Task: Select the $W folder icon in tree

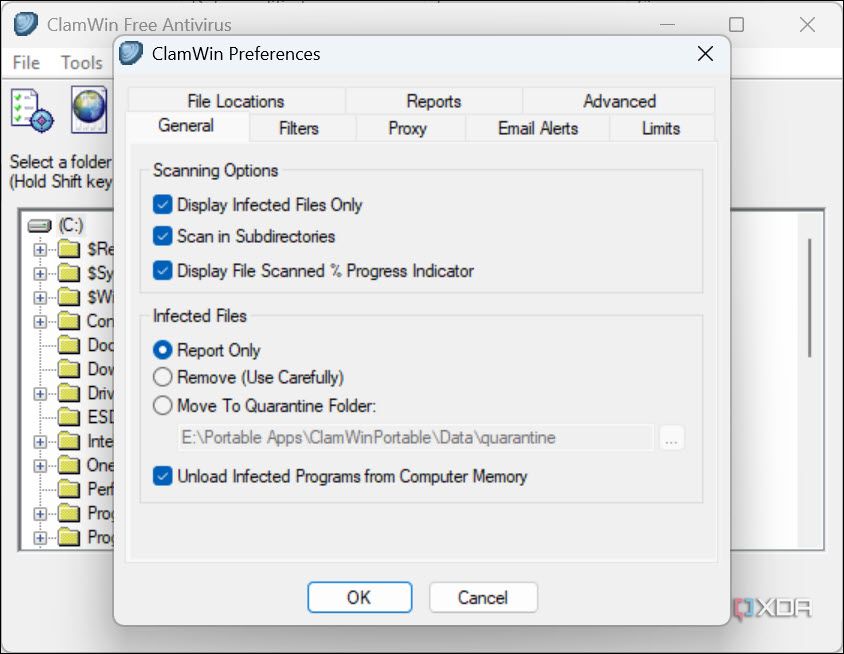Action: (69, 297)
